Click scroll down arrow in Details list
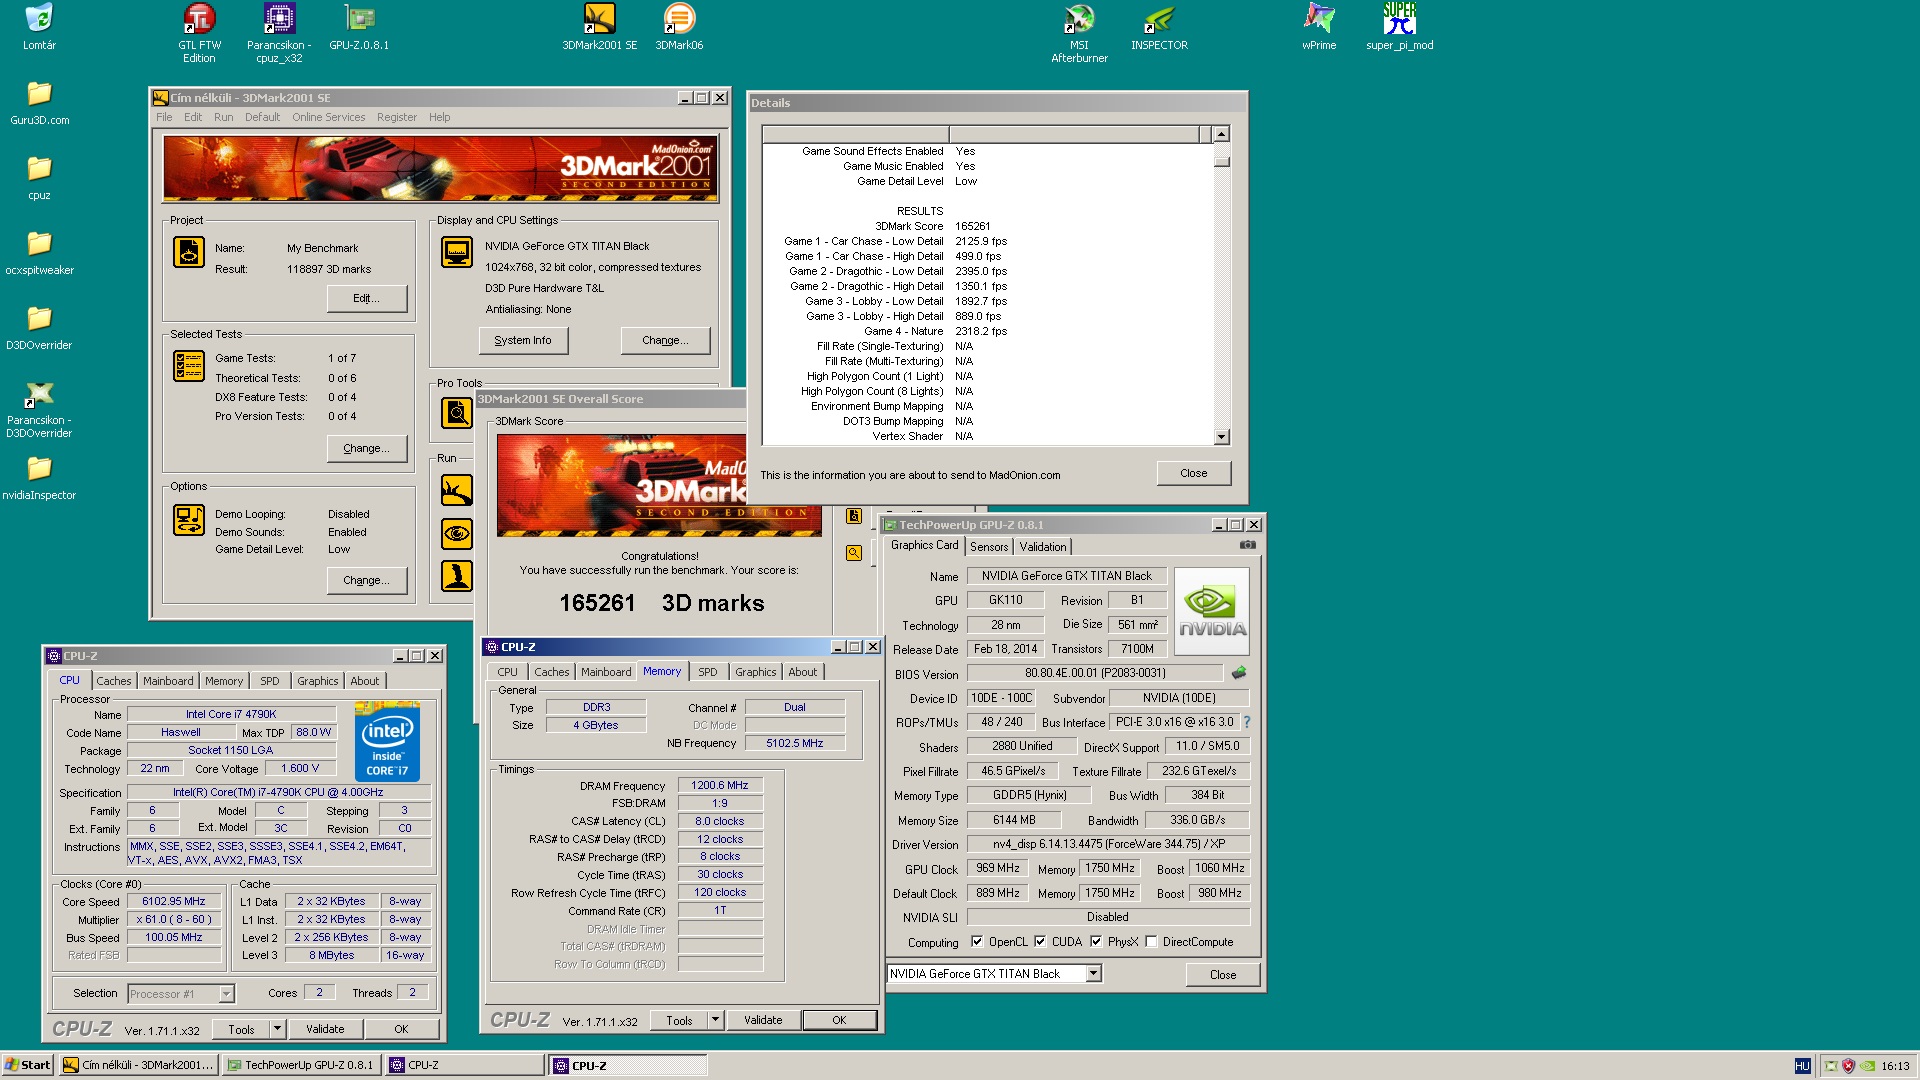Image resolution: width=1920 pixels, height=1080 pixels. [1221, 437]
